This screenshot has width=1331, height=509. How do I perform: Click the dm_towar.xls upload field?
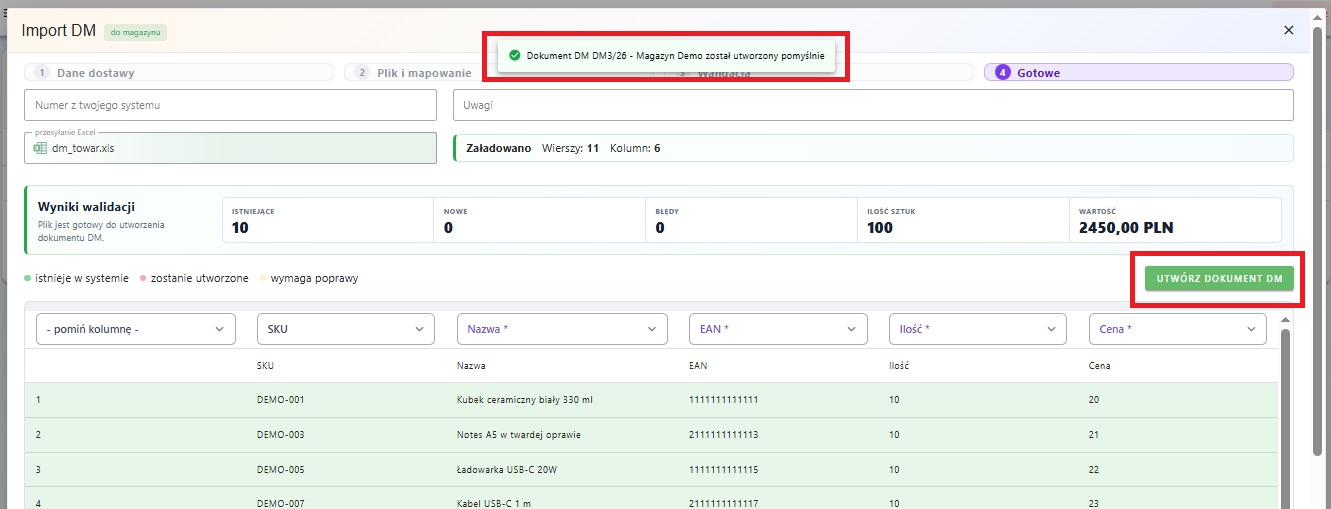point(230,148)
